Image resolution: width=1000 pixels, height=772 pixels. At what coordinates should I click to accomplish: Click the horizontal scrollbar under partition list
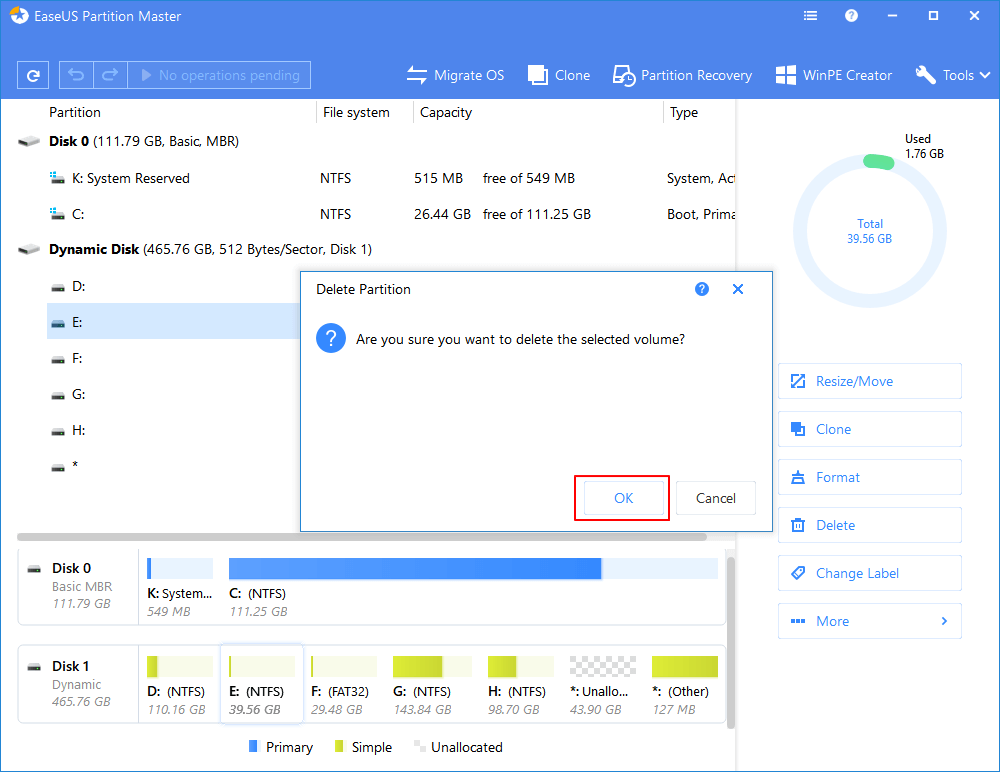[x=362, y=537]
